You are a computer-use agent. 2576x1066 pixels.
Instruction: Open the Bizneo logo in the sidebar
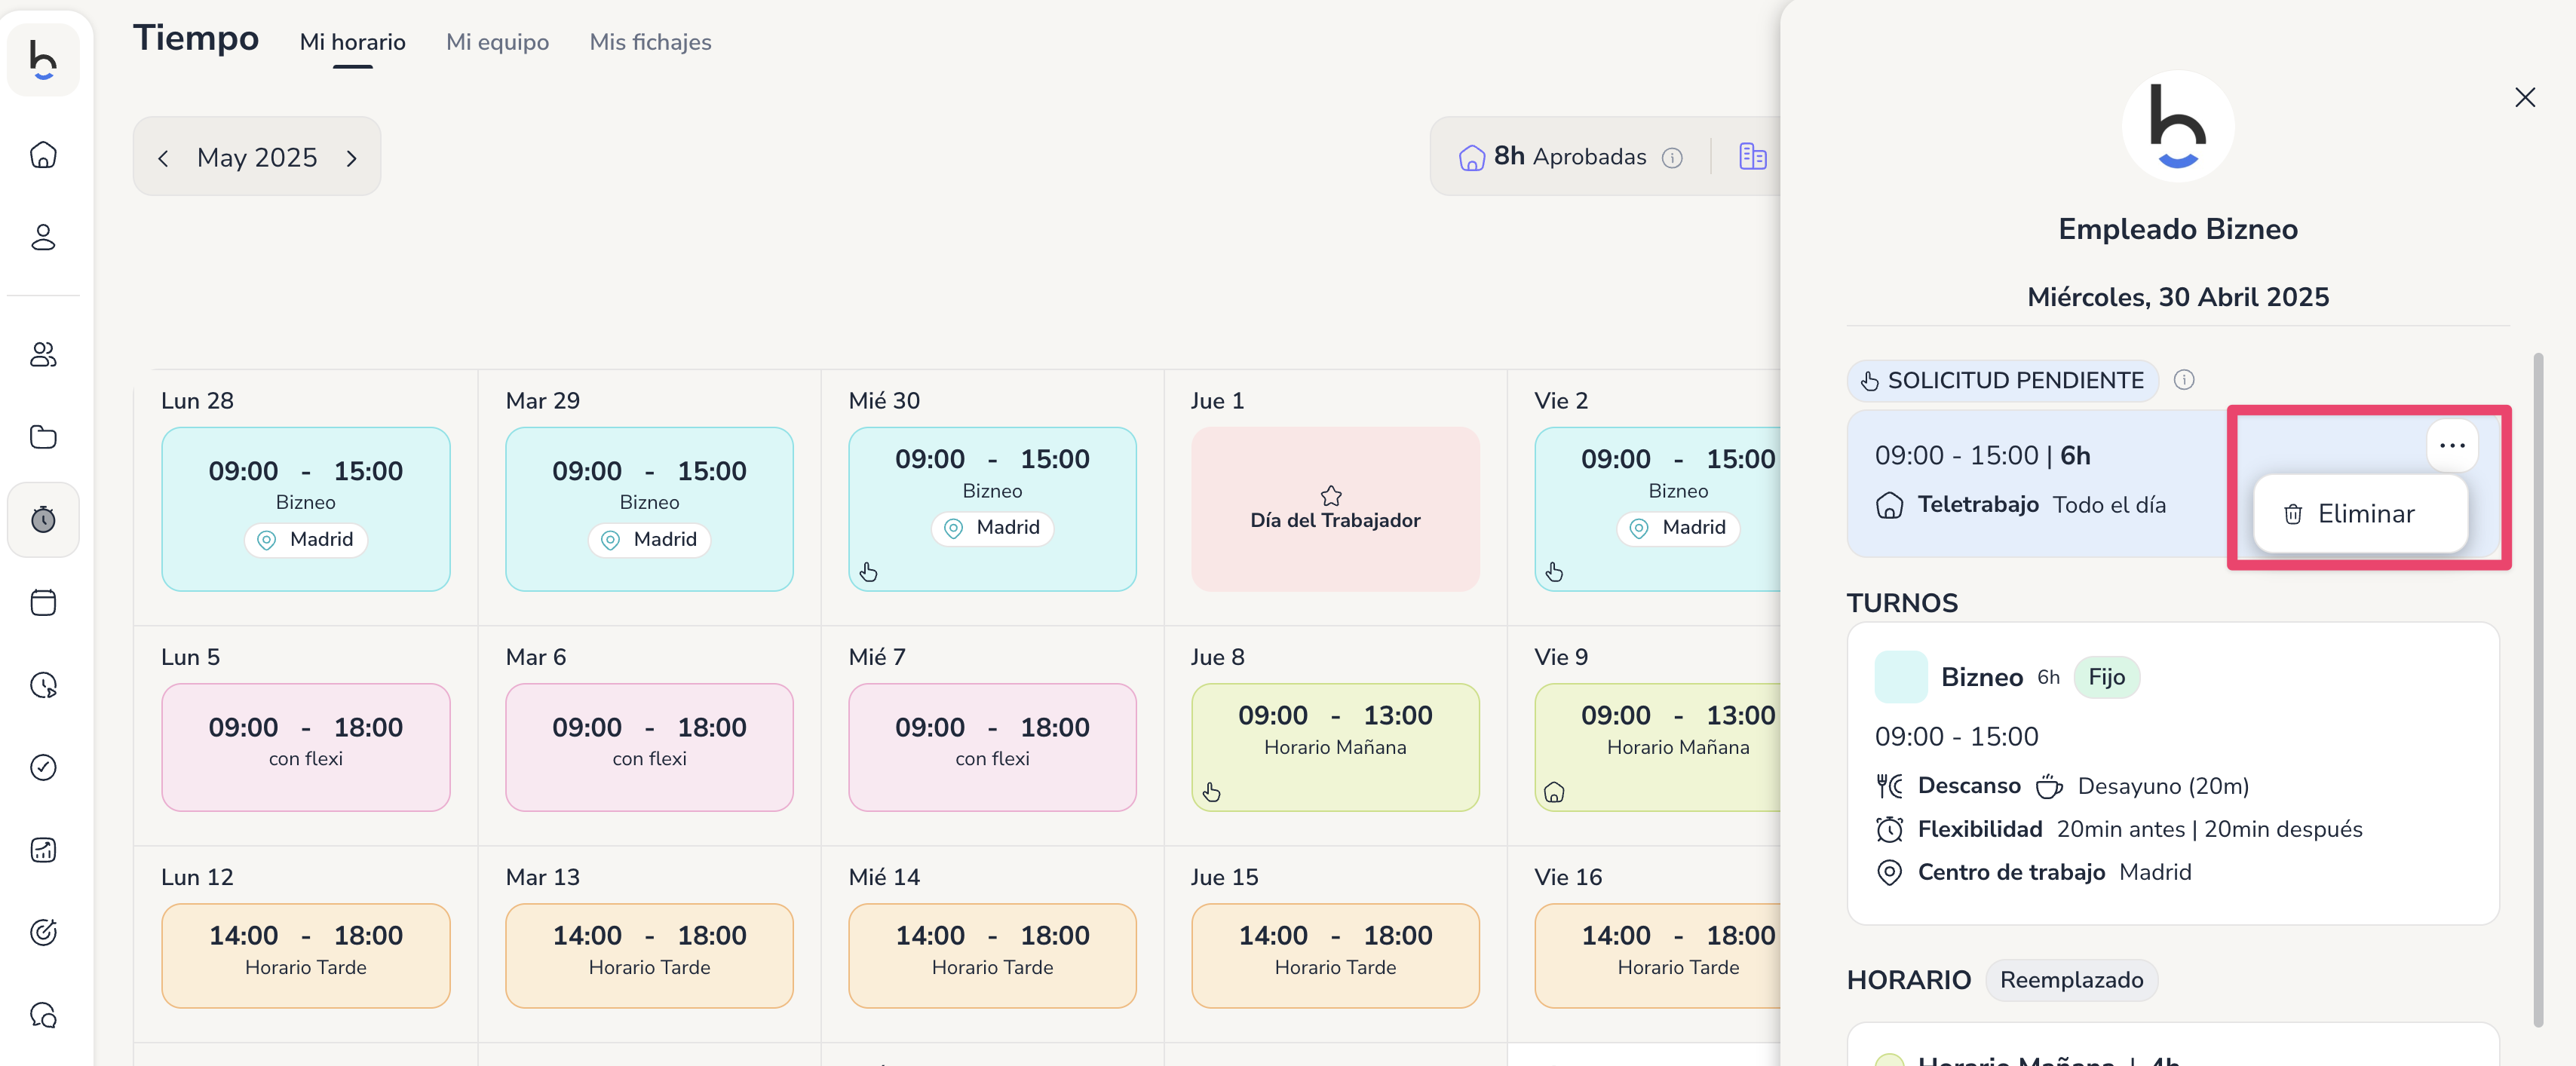point(43,60)
